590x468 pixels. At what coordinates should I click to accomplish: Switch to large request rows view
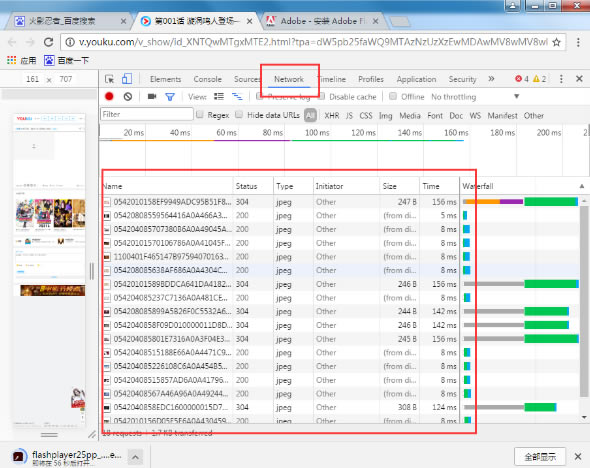[x=219, y=97]
